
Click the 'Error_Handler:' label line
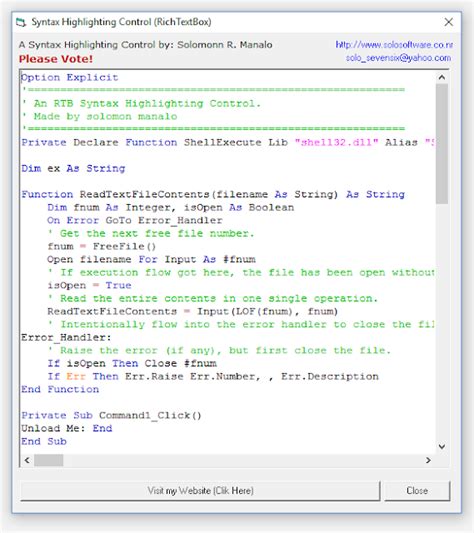coord(66,337)
